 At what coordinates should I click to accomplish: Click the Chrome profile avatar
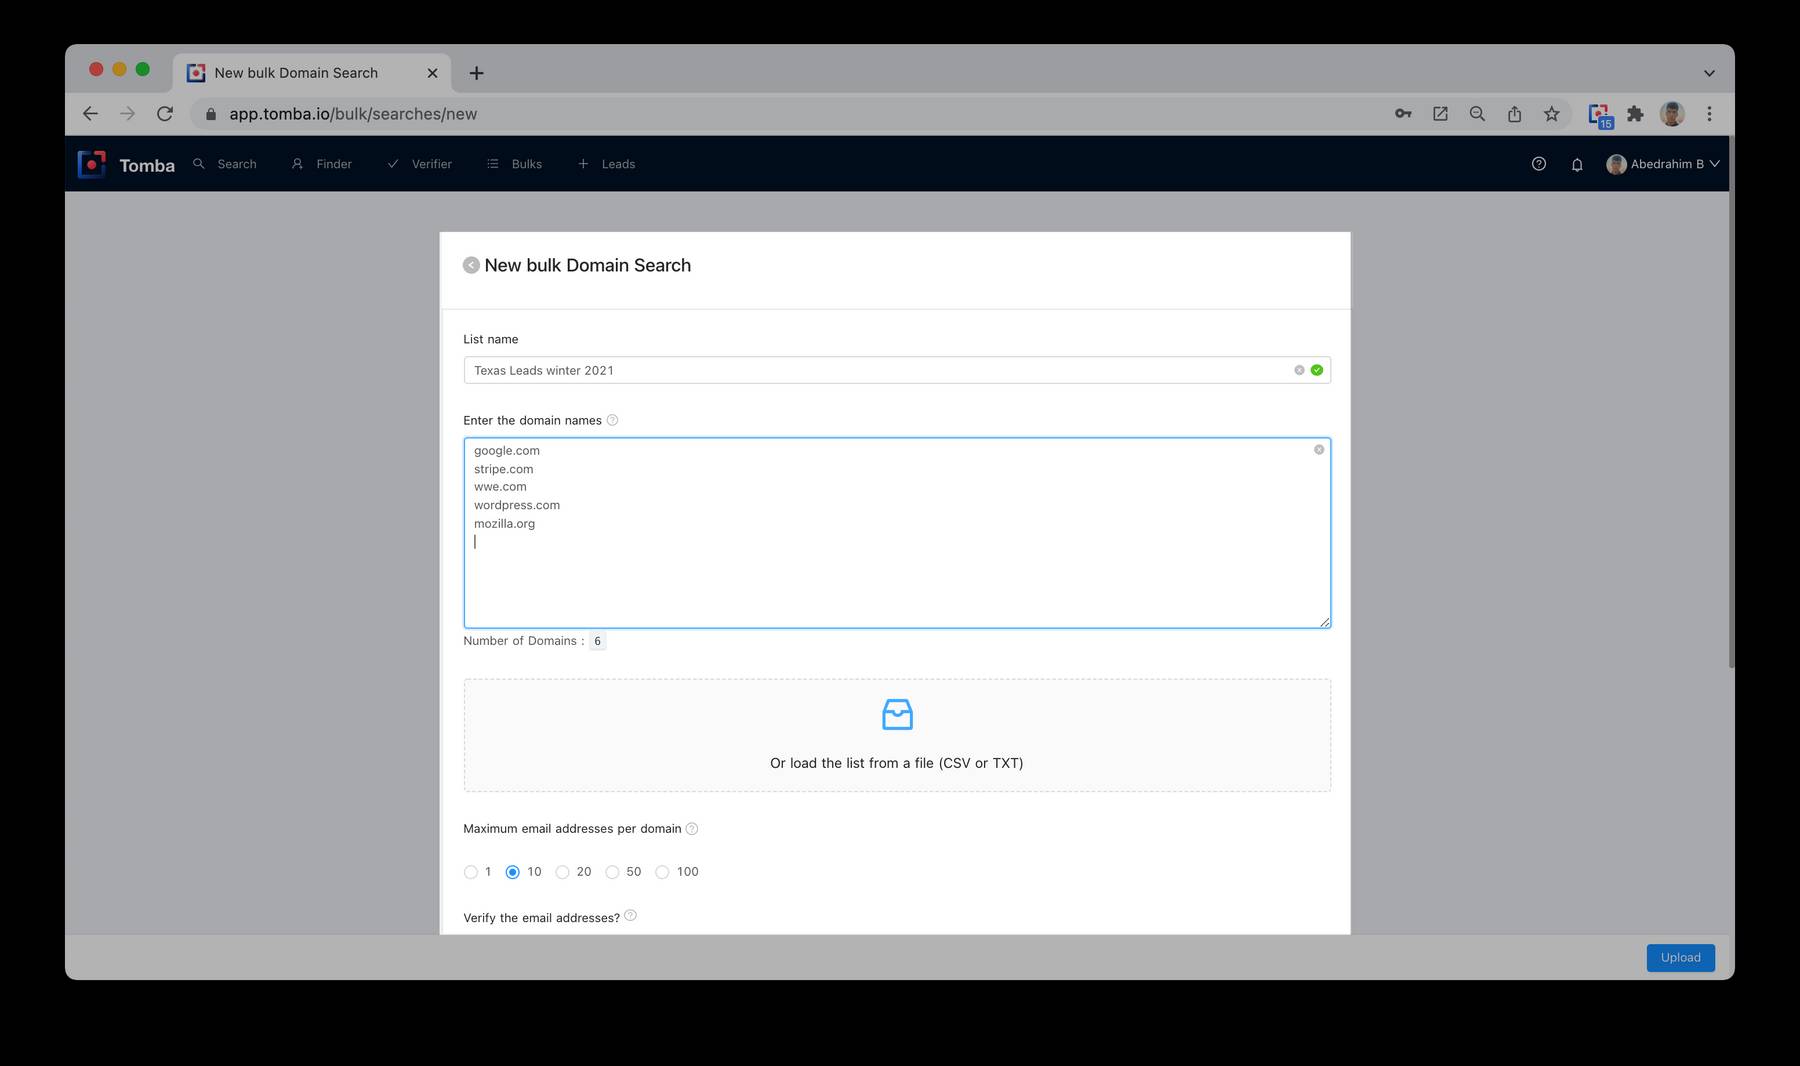1672,114
